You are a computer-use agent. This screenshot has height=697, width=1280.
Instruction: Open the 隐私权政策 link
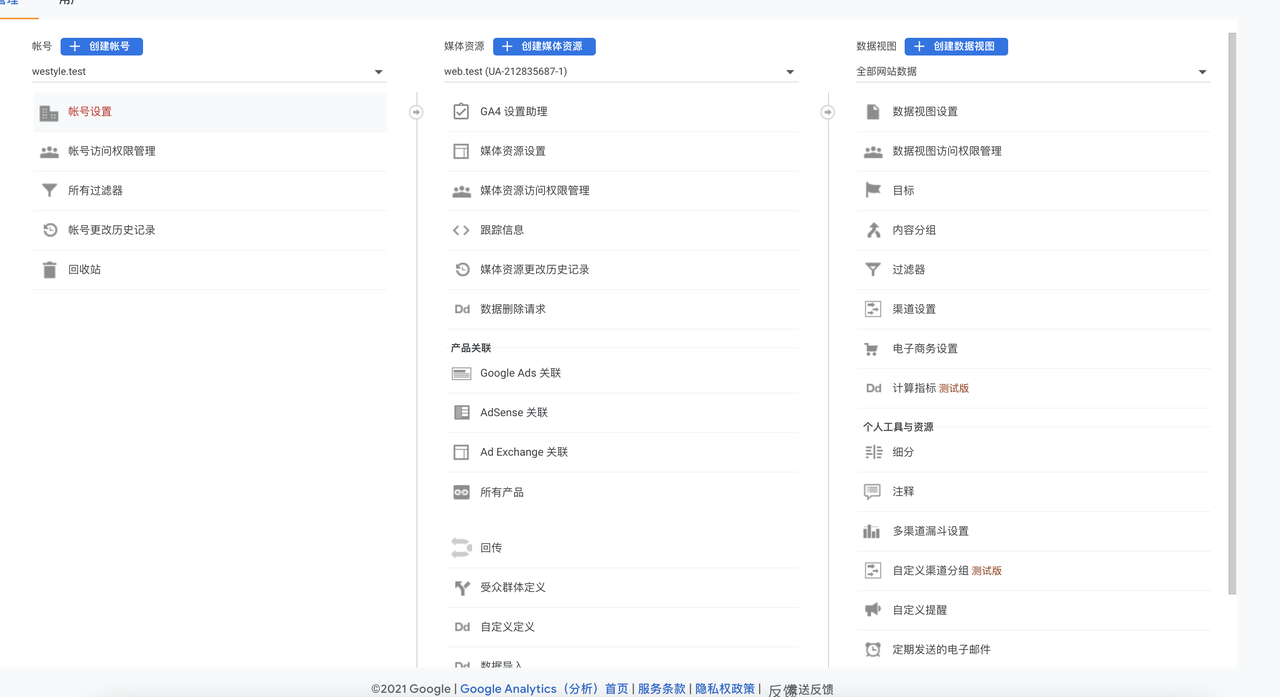click(x=725, y=689)
